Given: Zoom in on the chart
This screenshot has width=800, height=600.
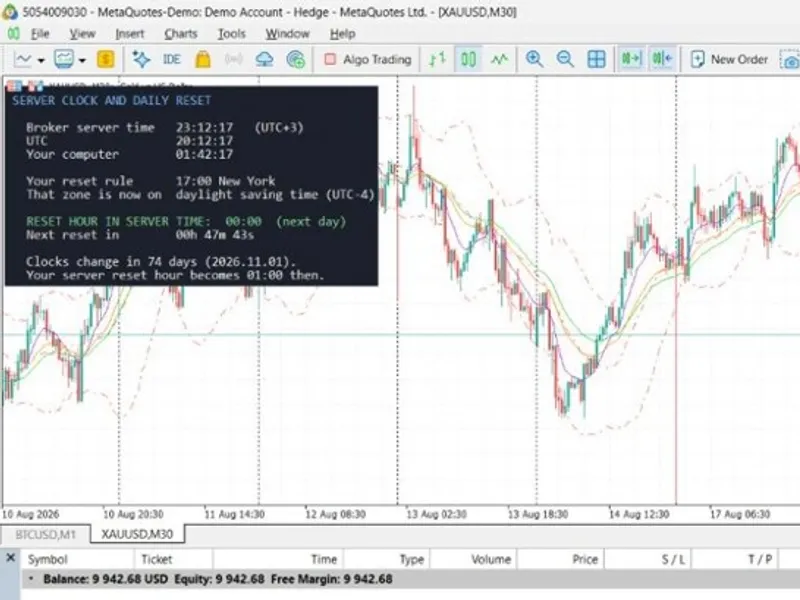Looking at the screenshot, I should [x=534, y=59].
